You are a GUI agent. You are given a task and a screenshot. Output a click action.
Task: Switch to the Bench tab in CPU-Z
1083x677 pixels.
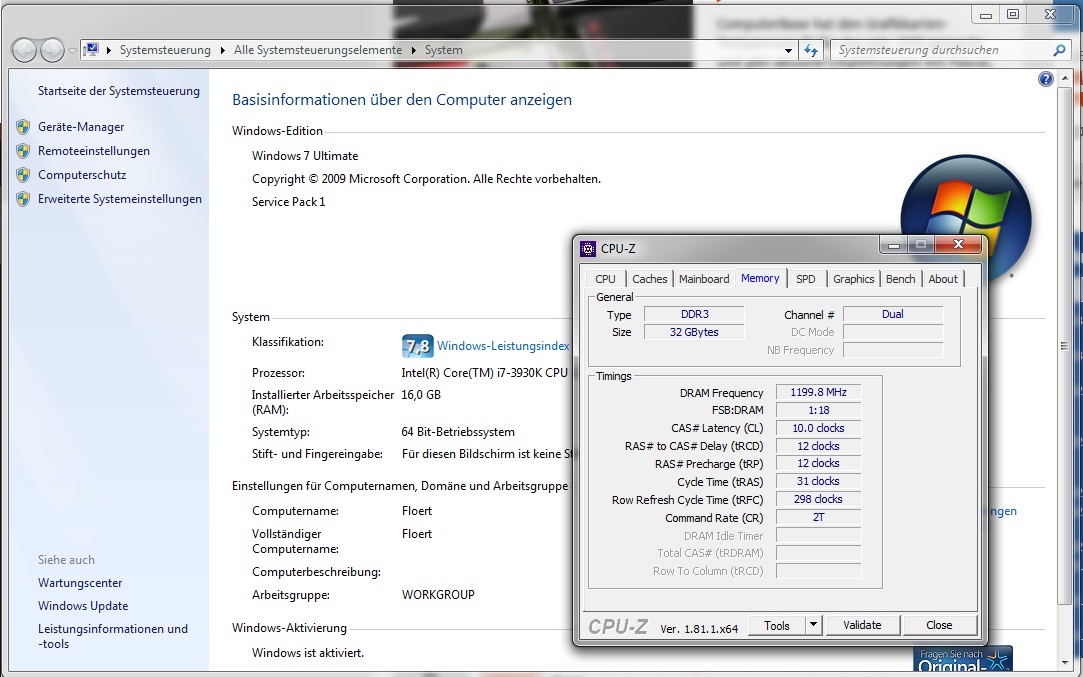click(x=900, y=279)
